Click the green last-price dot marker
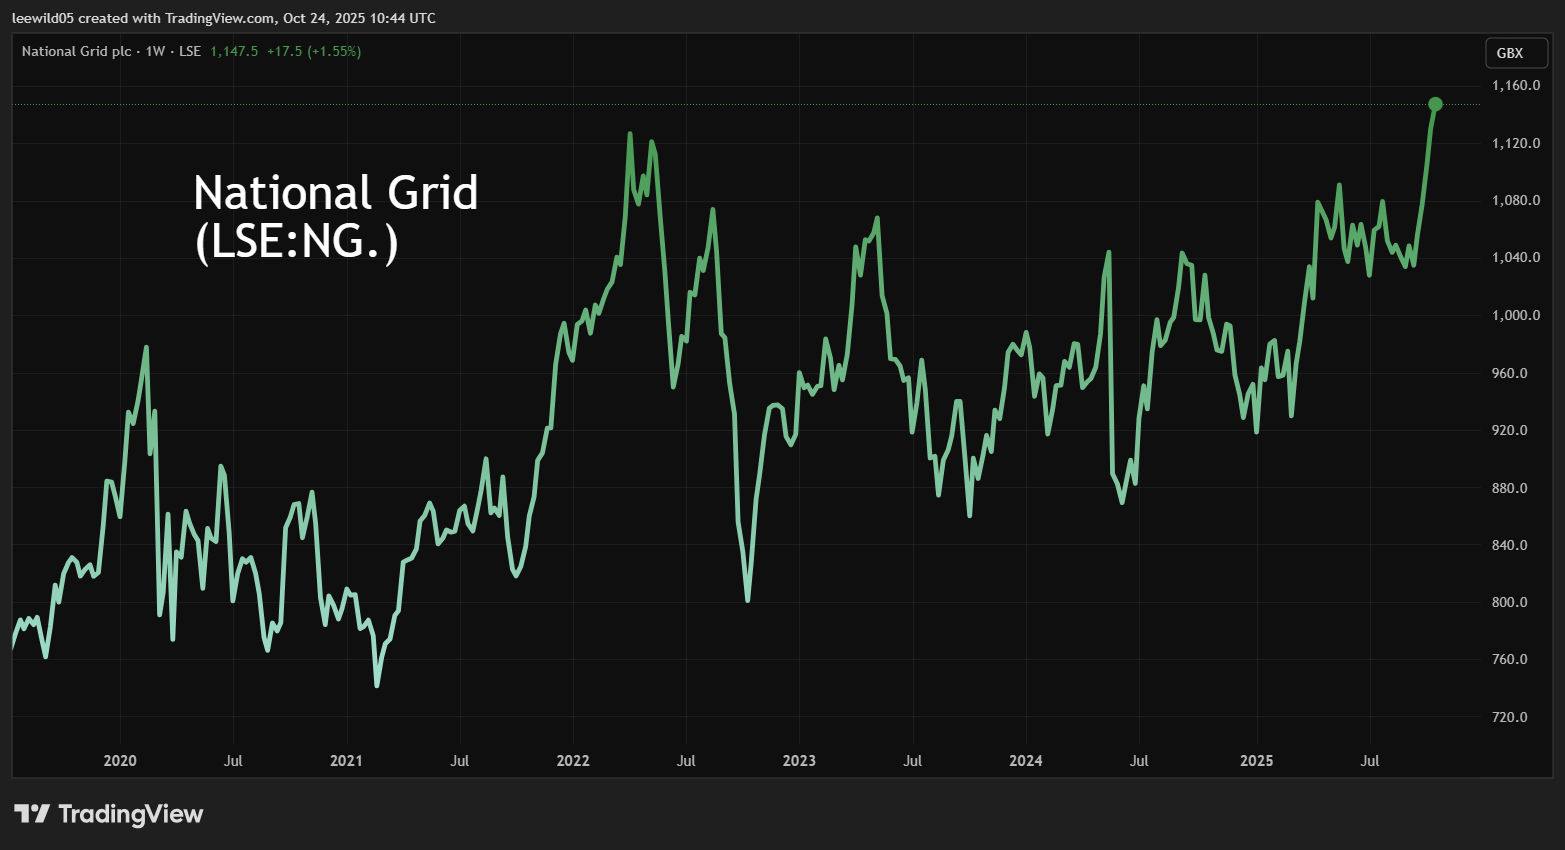The width and height of the screenshot is (1565, 850). [1435, 104]
